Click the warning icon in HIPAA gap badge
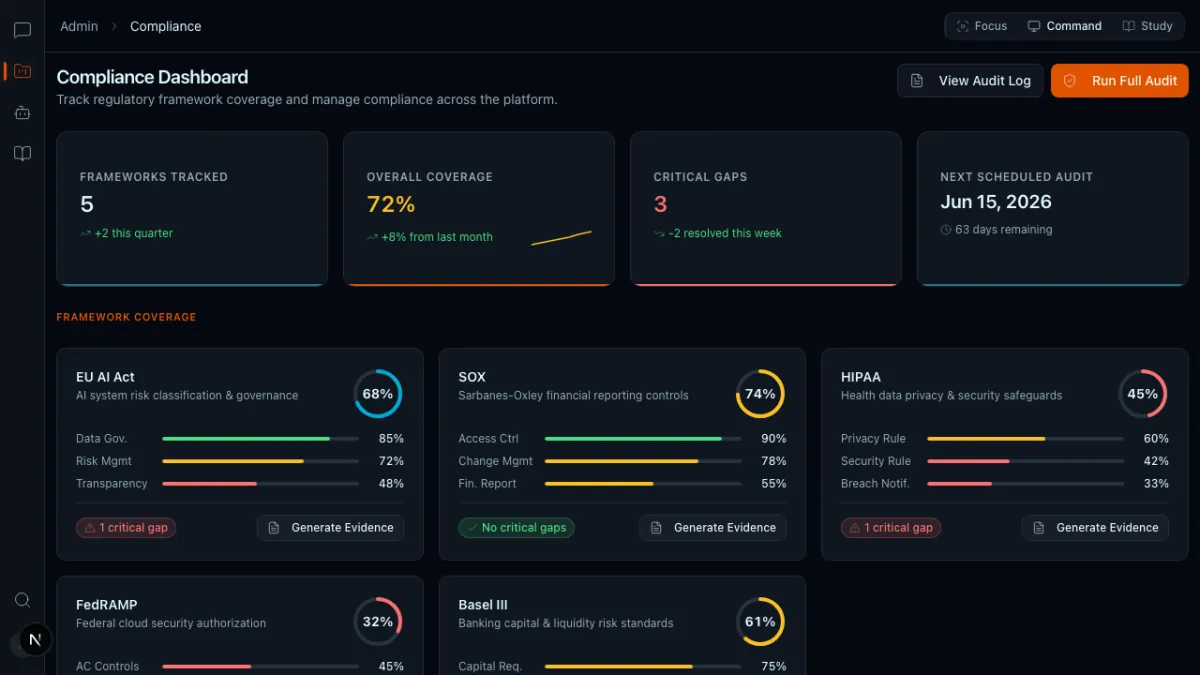The height and width of the screenshot is (675, 1200). (x=855, y=528)
